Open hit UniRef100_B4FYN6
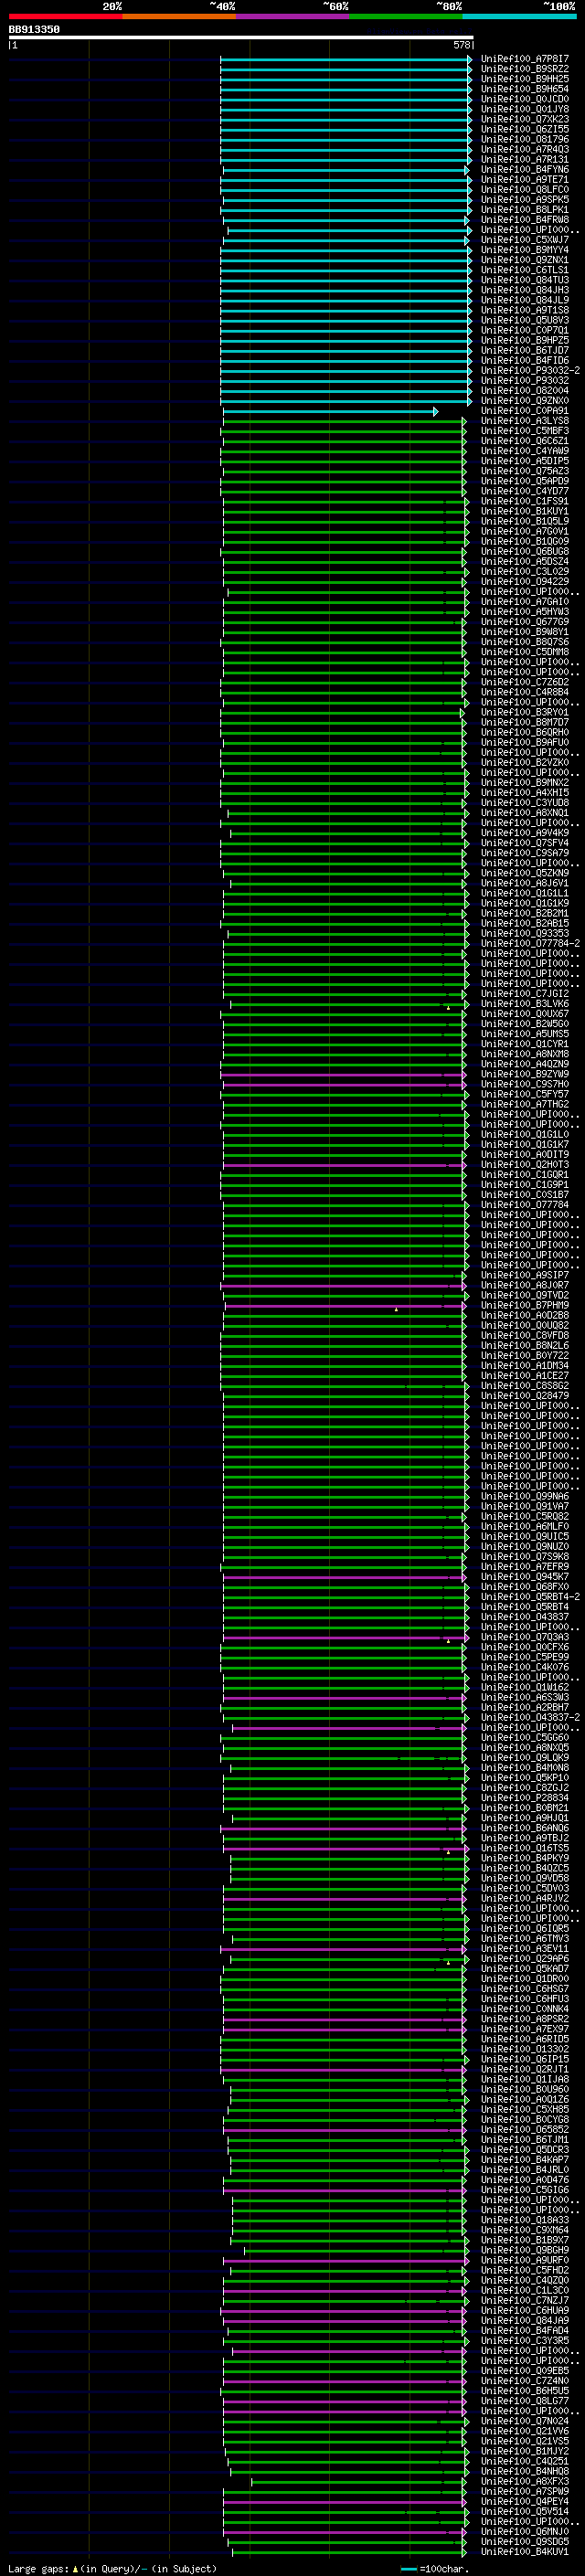 [525, 170]
